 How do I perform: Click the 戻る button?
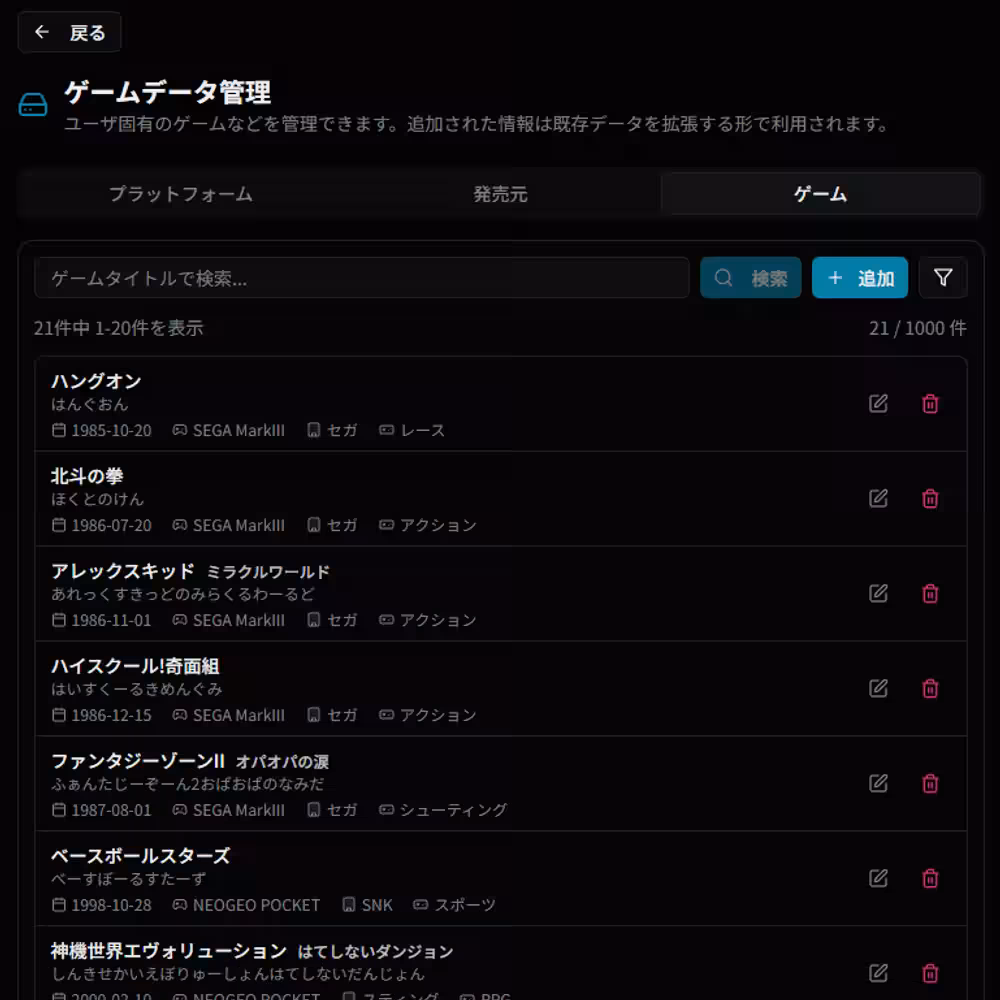point(70,32)
